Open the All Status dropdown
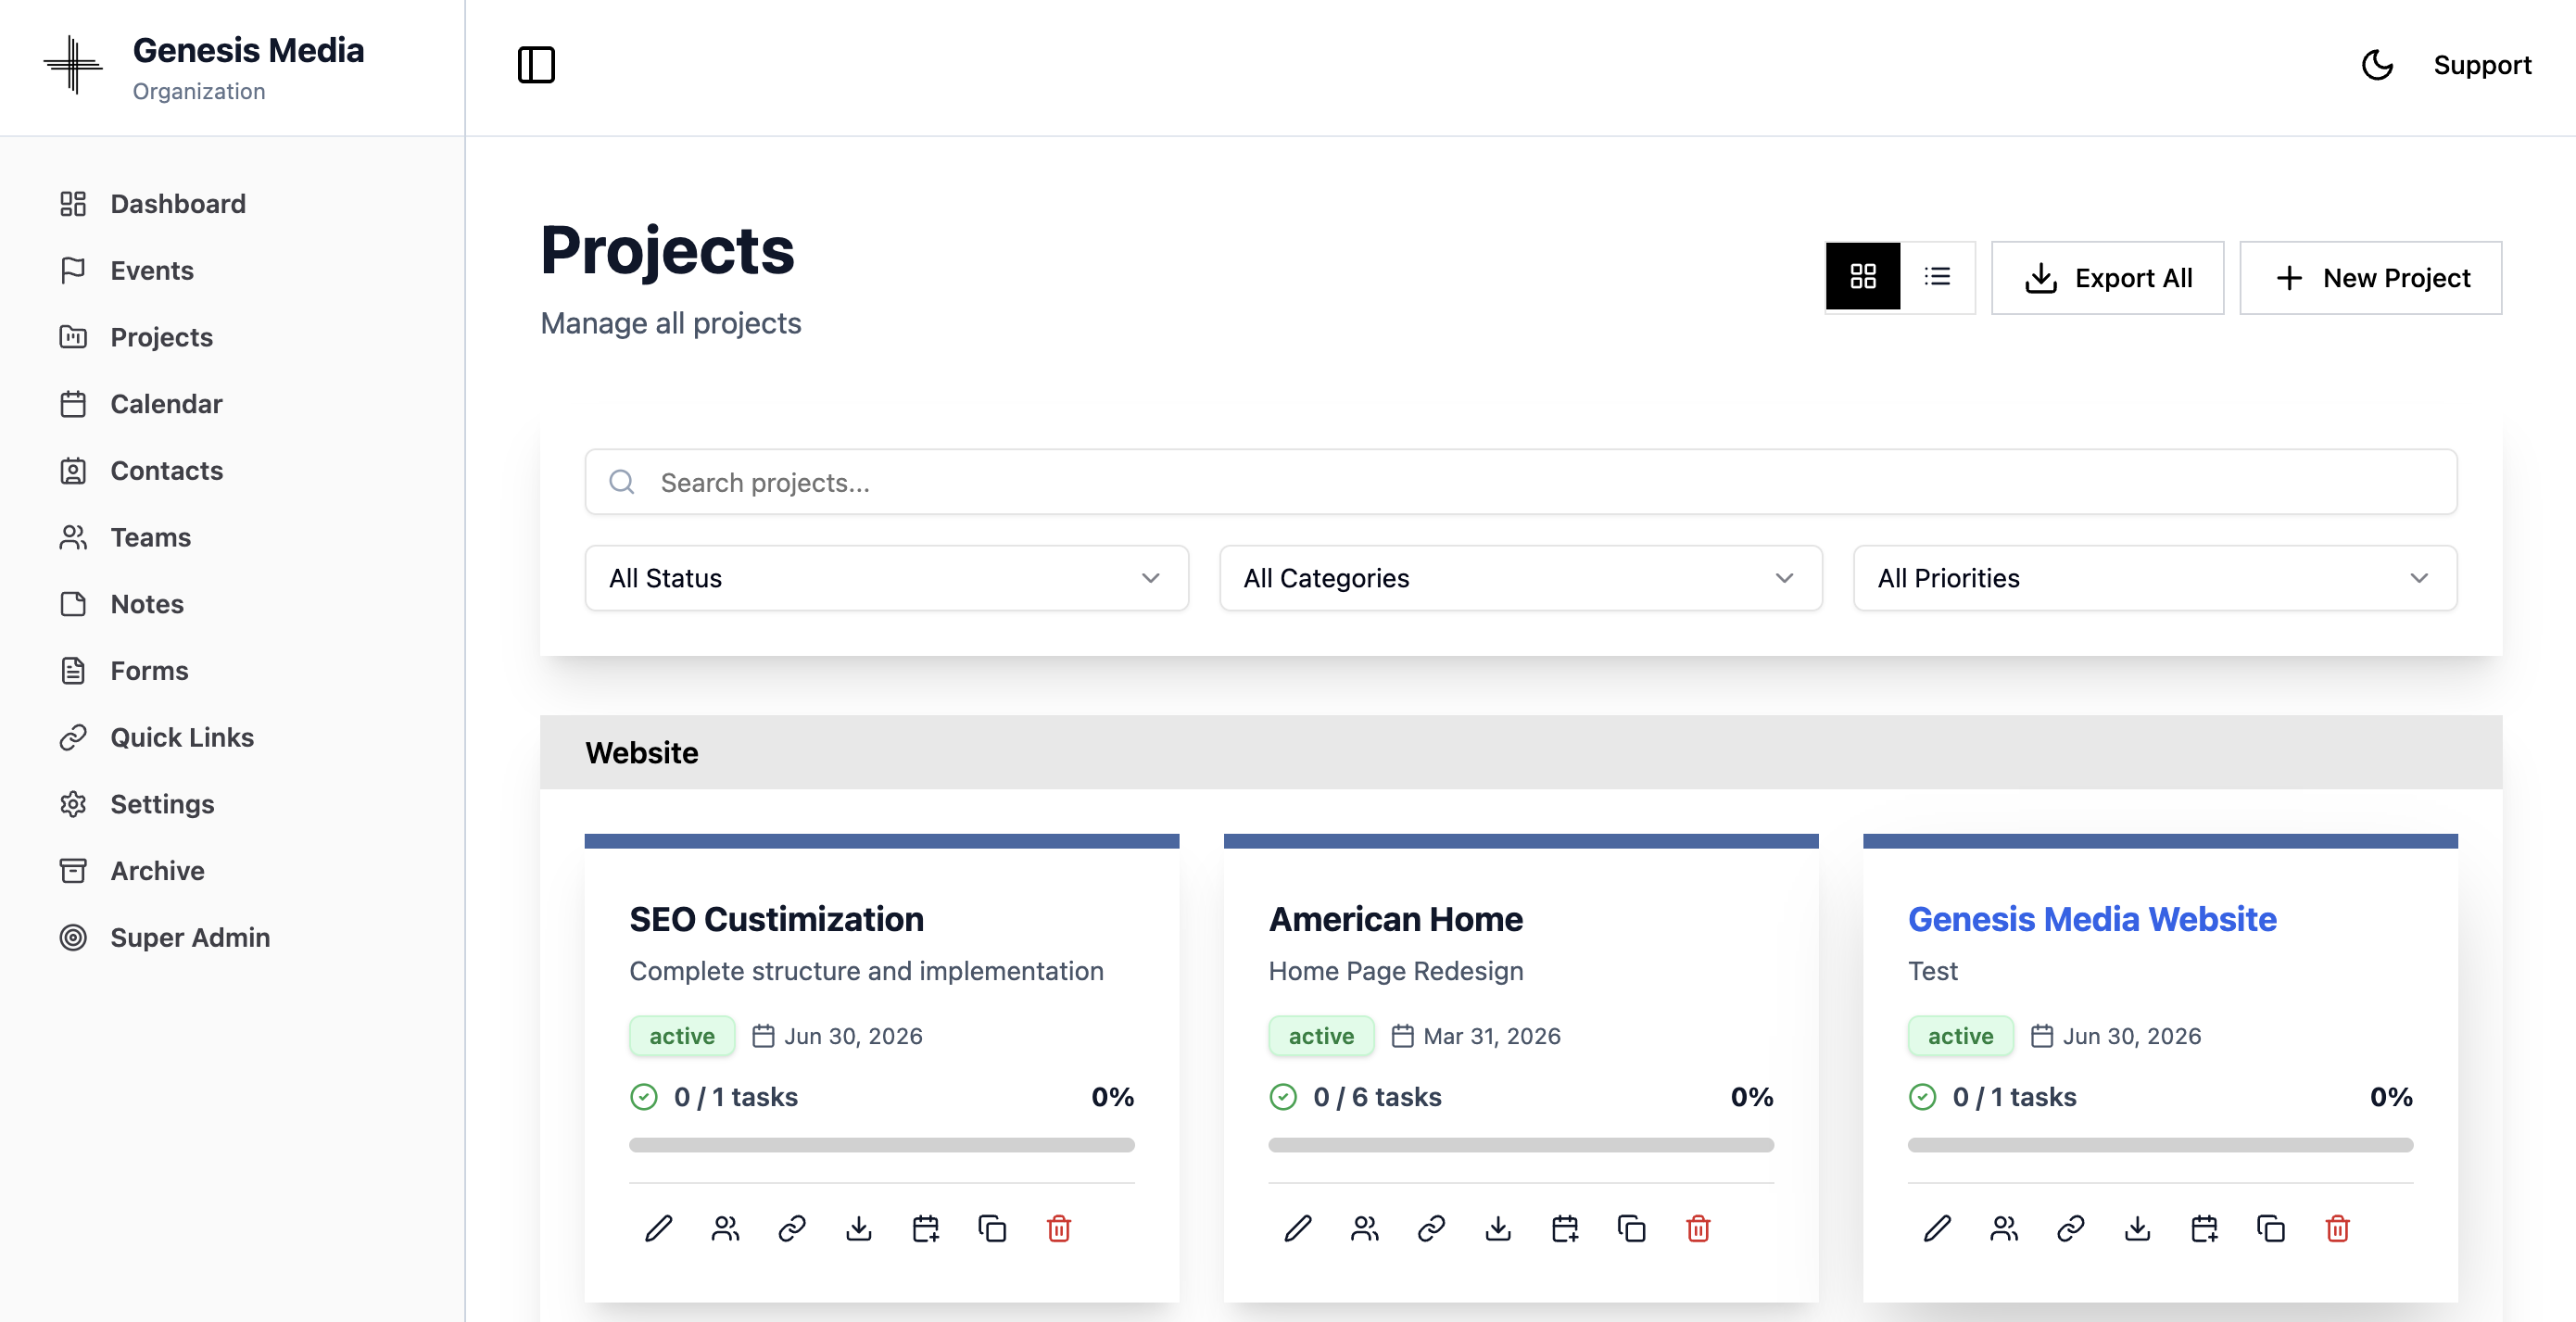 pos(886,578)
